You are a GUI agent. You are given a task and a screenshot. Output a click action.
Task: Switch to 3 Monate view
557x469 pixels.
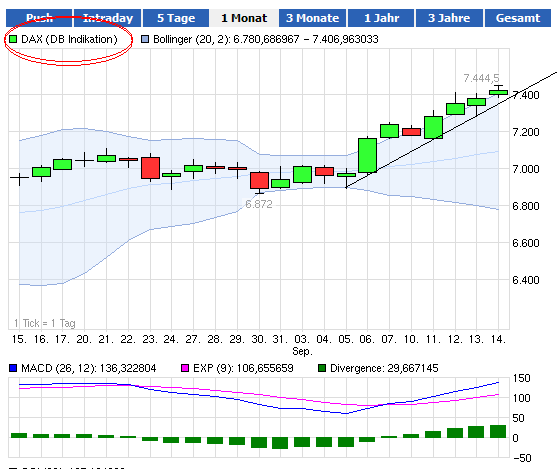[312, 18]
